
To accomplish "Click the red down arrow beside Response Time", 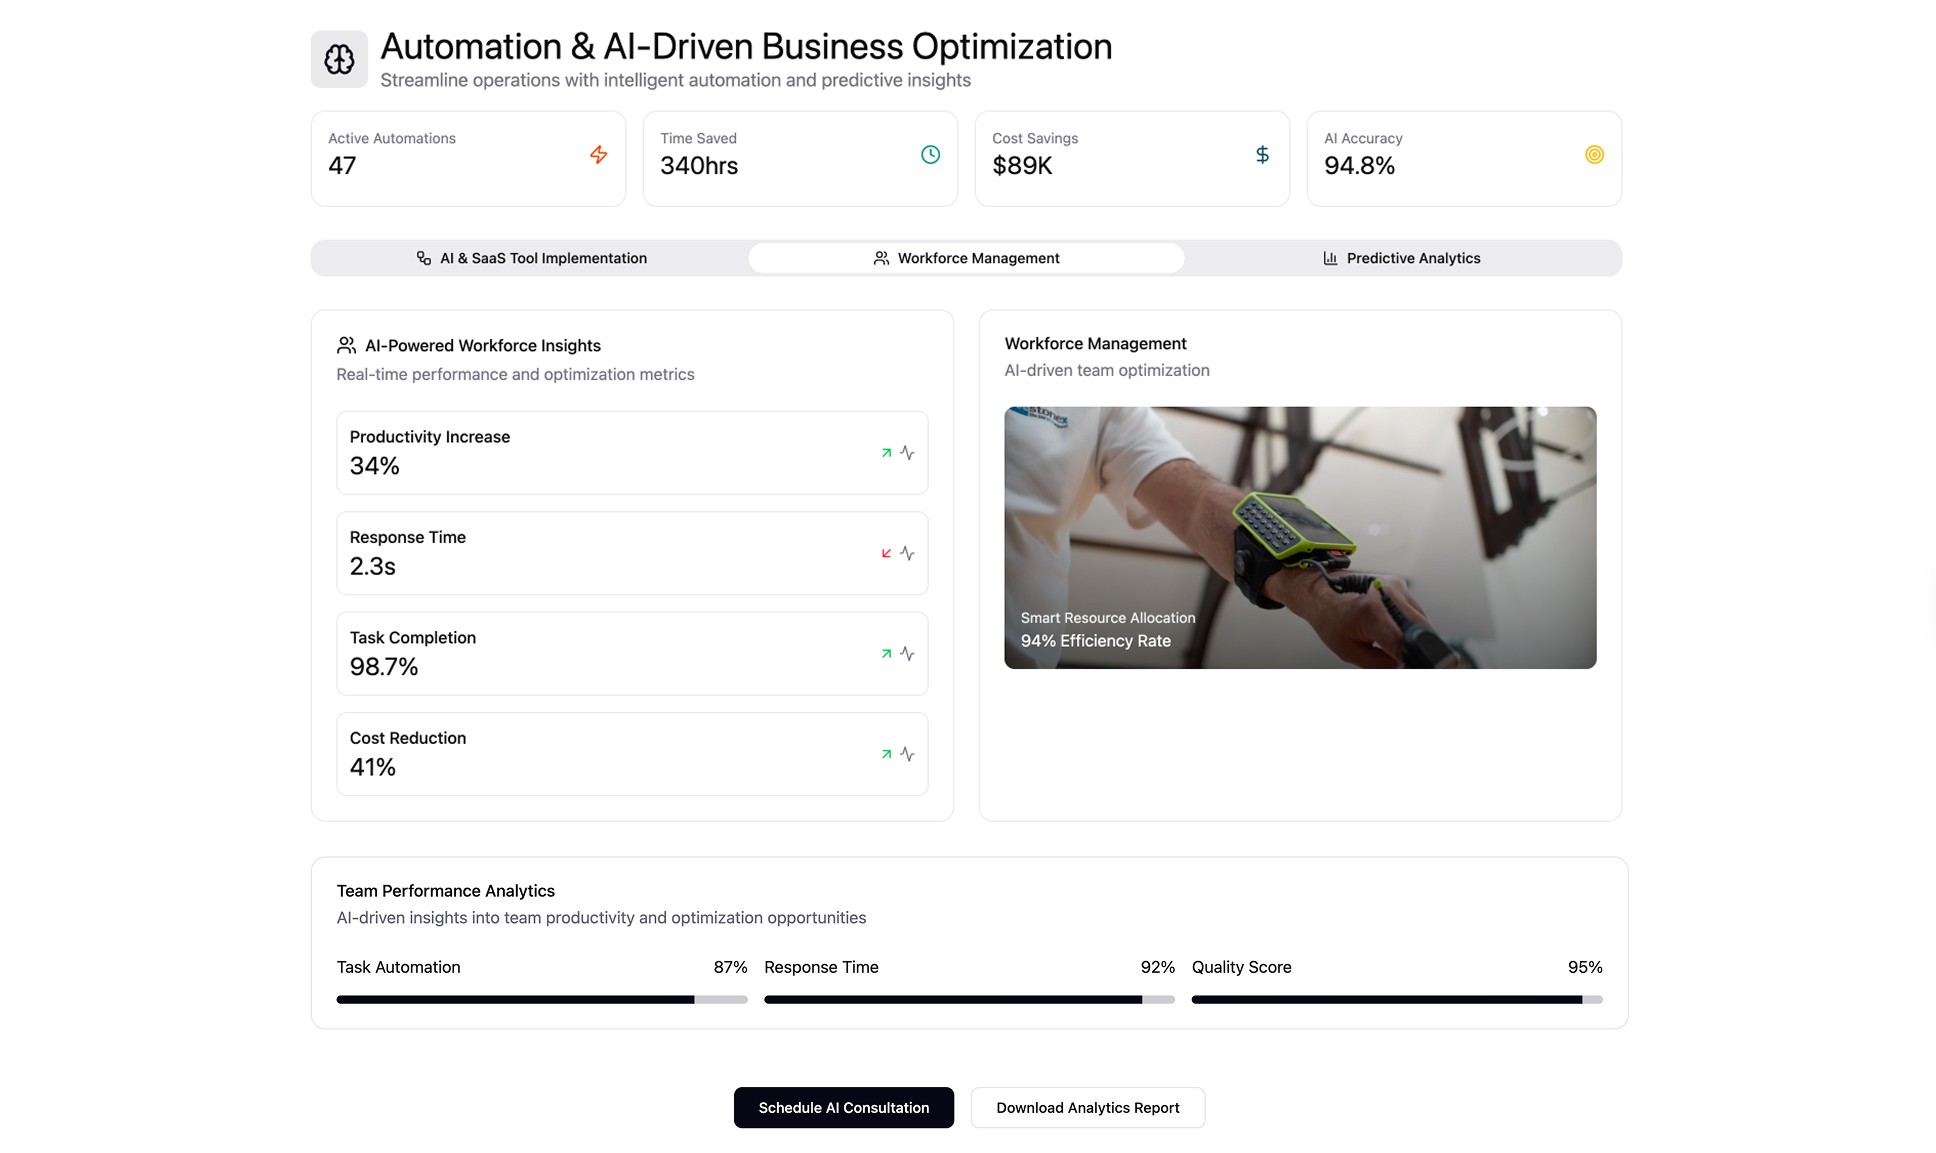I will click(886, 553).
